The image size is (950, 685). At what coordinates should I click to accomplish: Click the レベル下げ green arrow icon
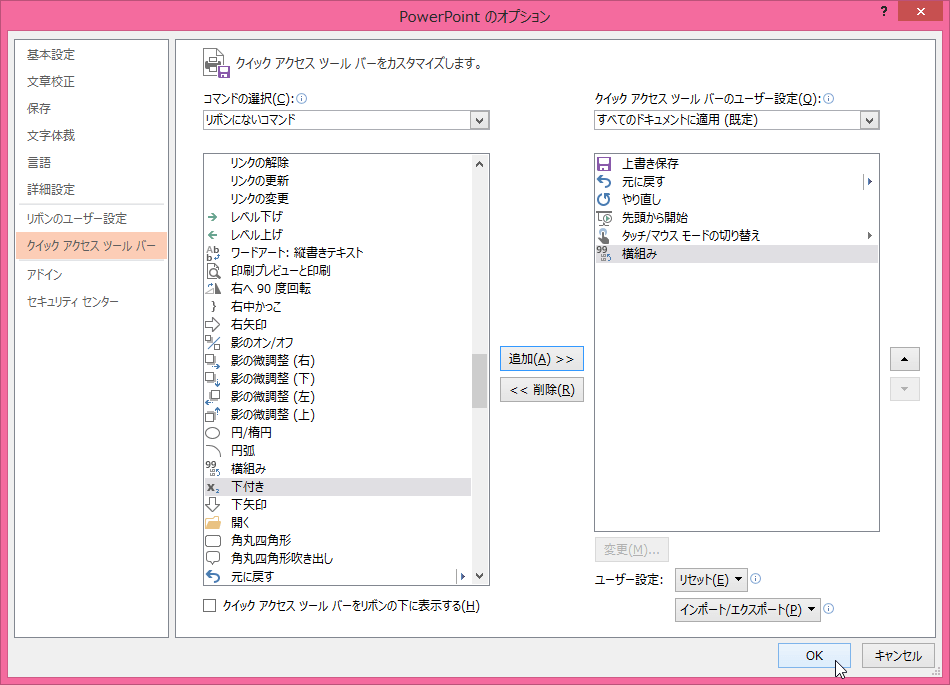point(213,217)
